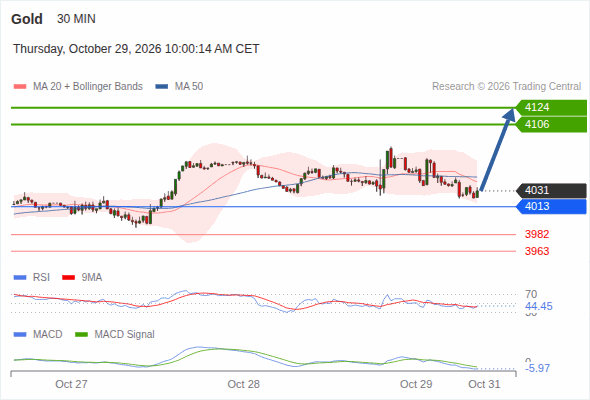Click the RSI value 44.45

[x=539, y=307]
